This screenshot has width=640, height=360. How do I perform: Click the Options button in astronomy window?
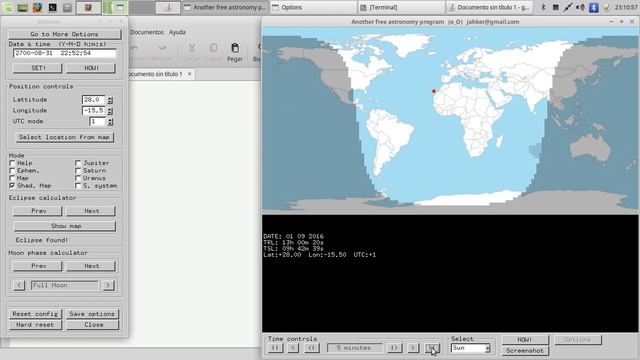(578, 340)
